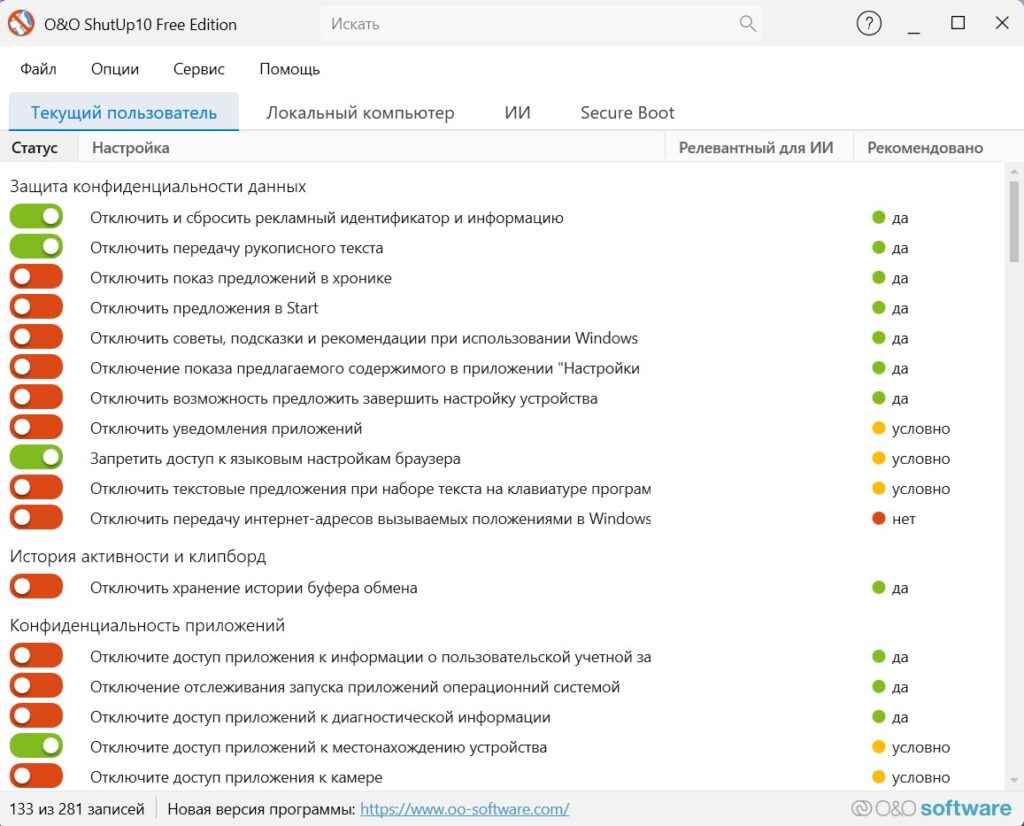Sort by the Настройка column header
The image size is (1024, 826).
click(372, 148)
